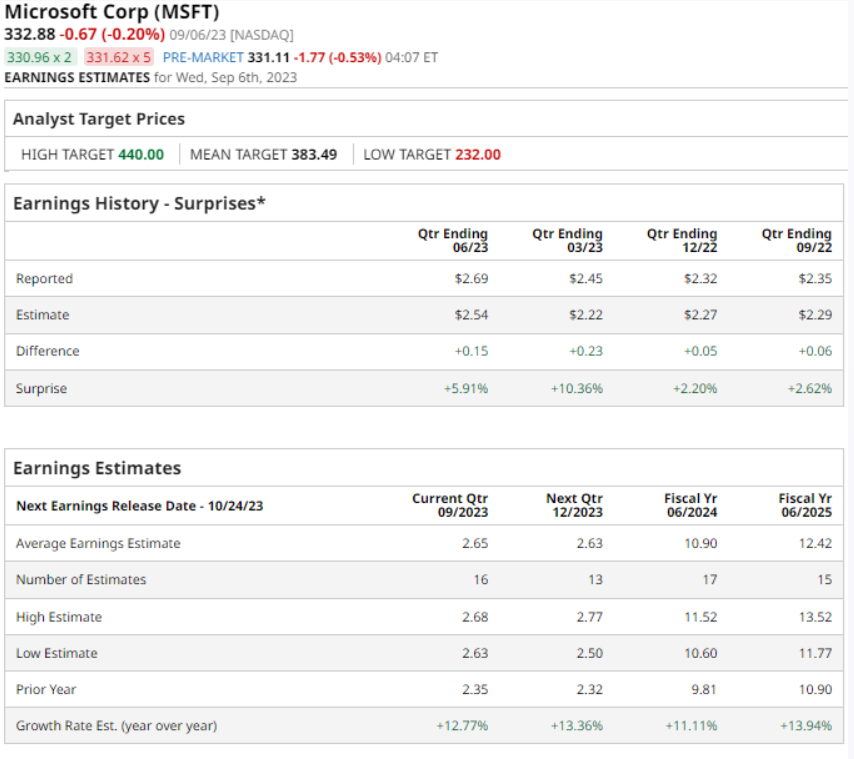Select surprise value +2.20%
Screen dimensions: 854x759
pyautogui.click(x=695, y=389)
